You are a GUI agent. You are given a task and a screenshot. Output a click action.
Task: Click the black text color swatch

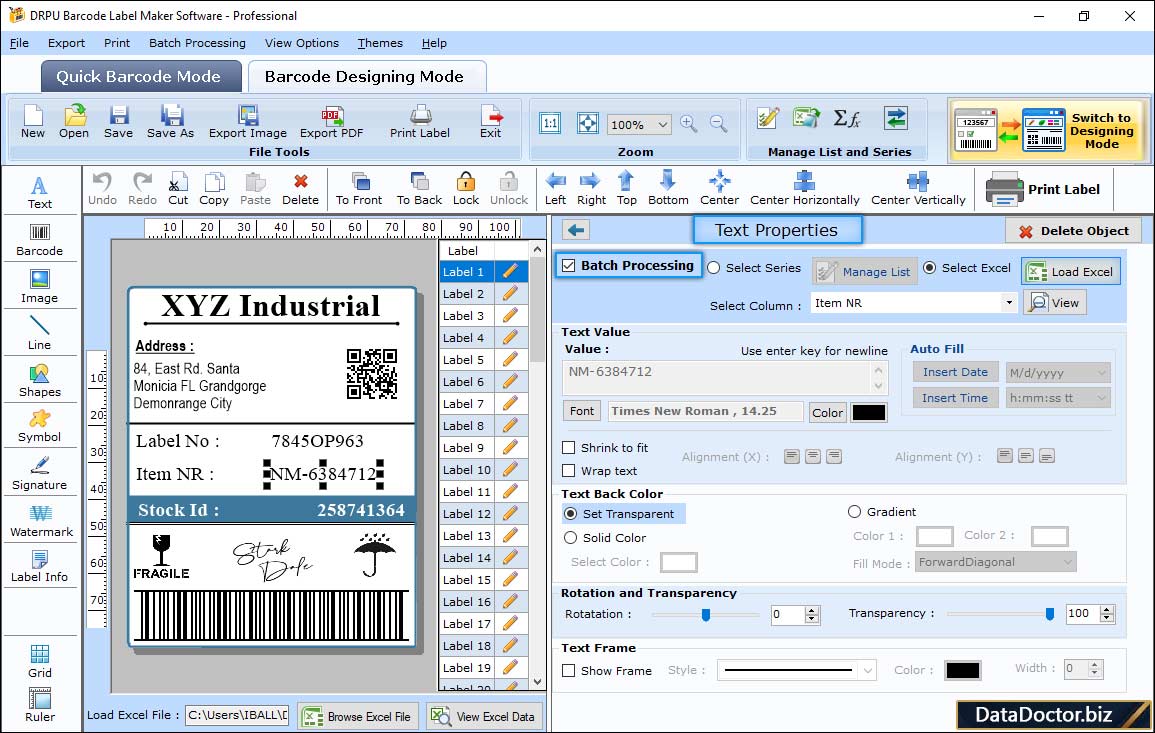click(868, 413)
